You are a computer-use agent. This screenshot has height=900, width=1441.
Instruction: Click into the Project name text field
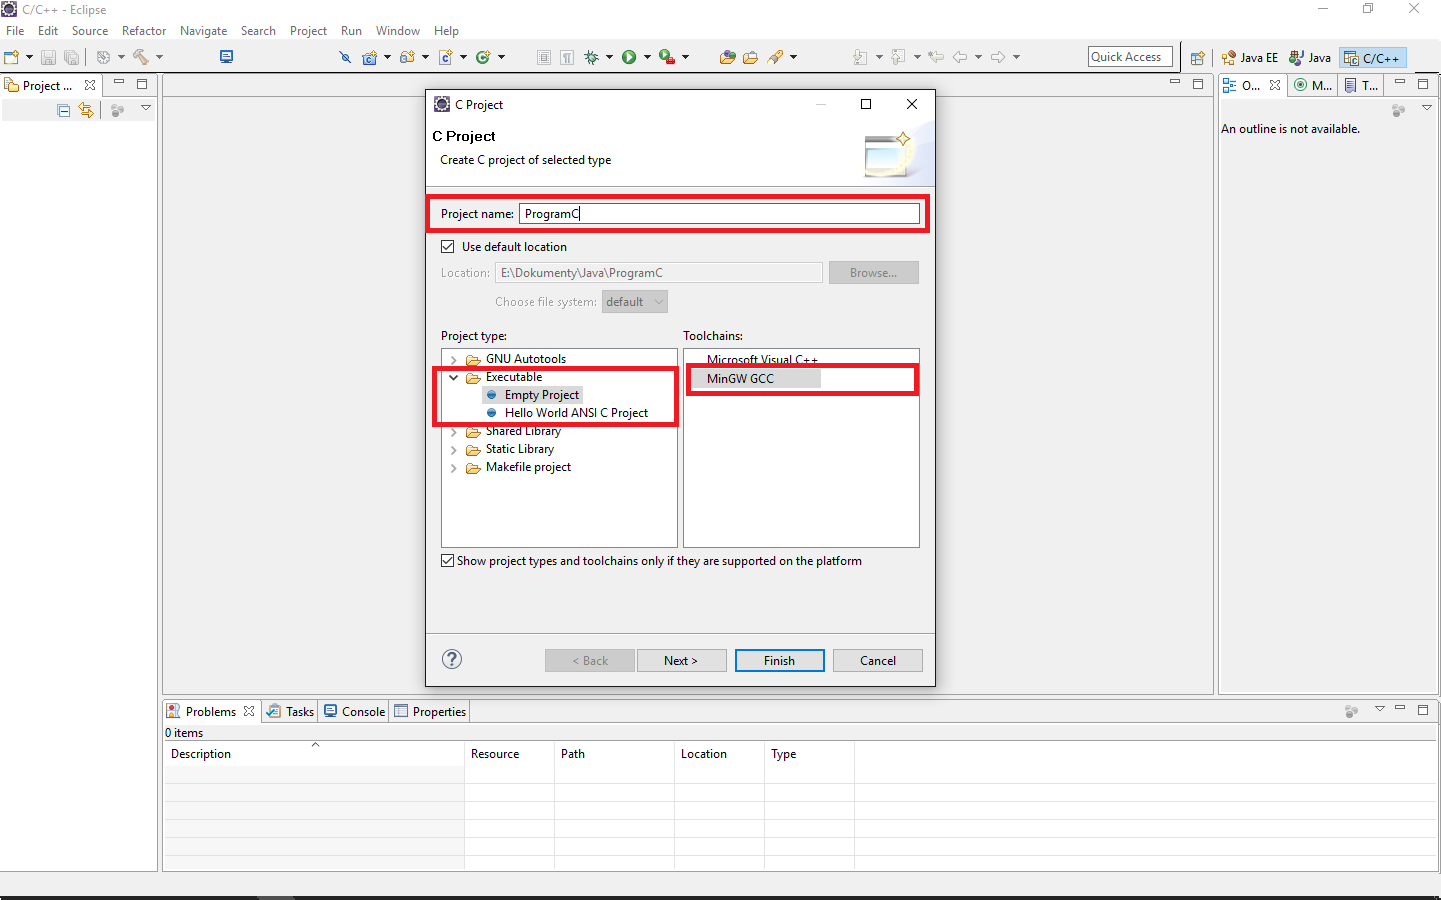718,214
